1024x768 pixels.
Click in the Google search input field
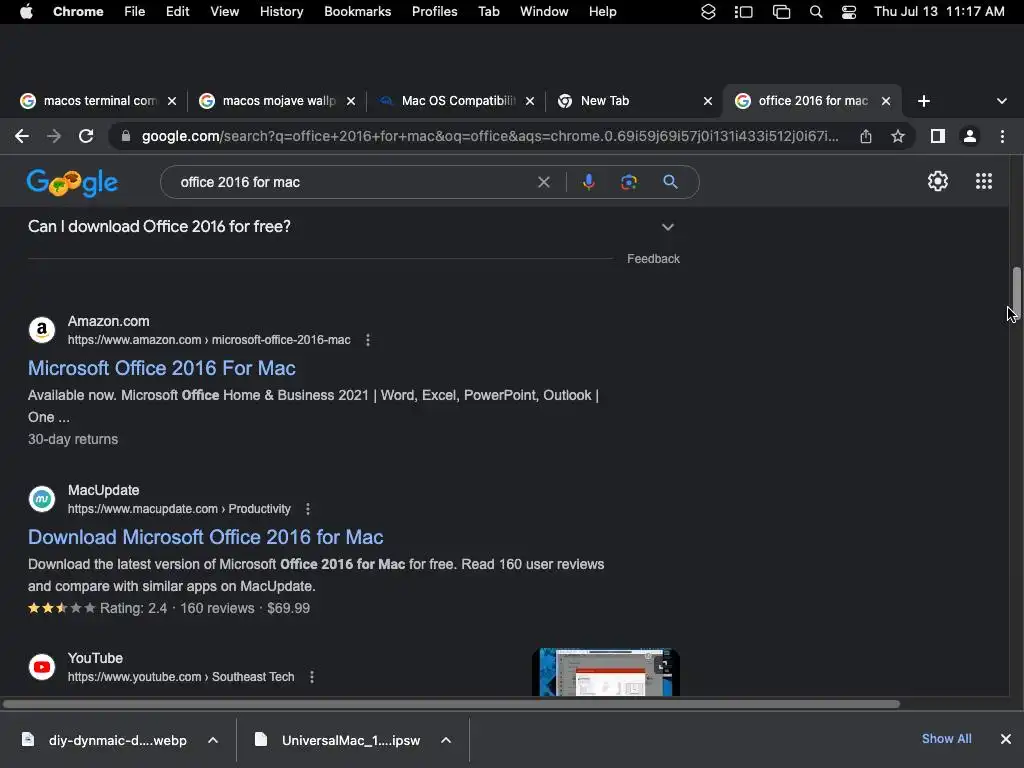353,182
